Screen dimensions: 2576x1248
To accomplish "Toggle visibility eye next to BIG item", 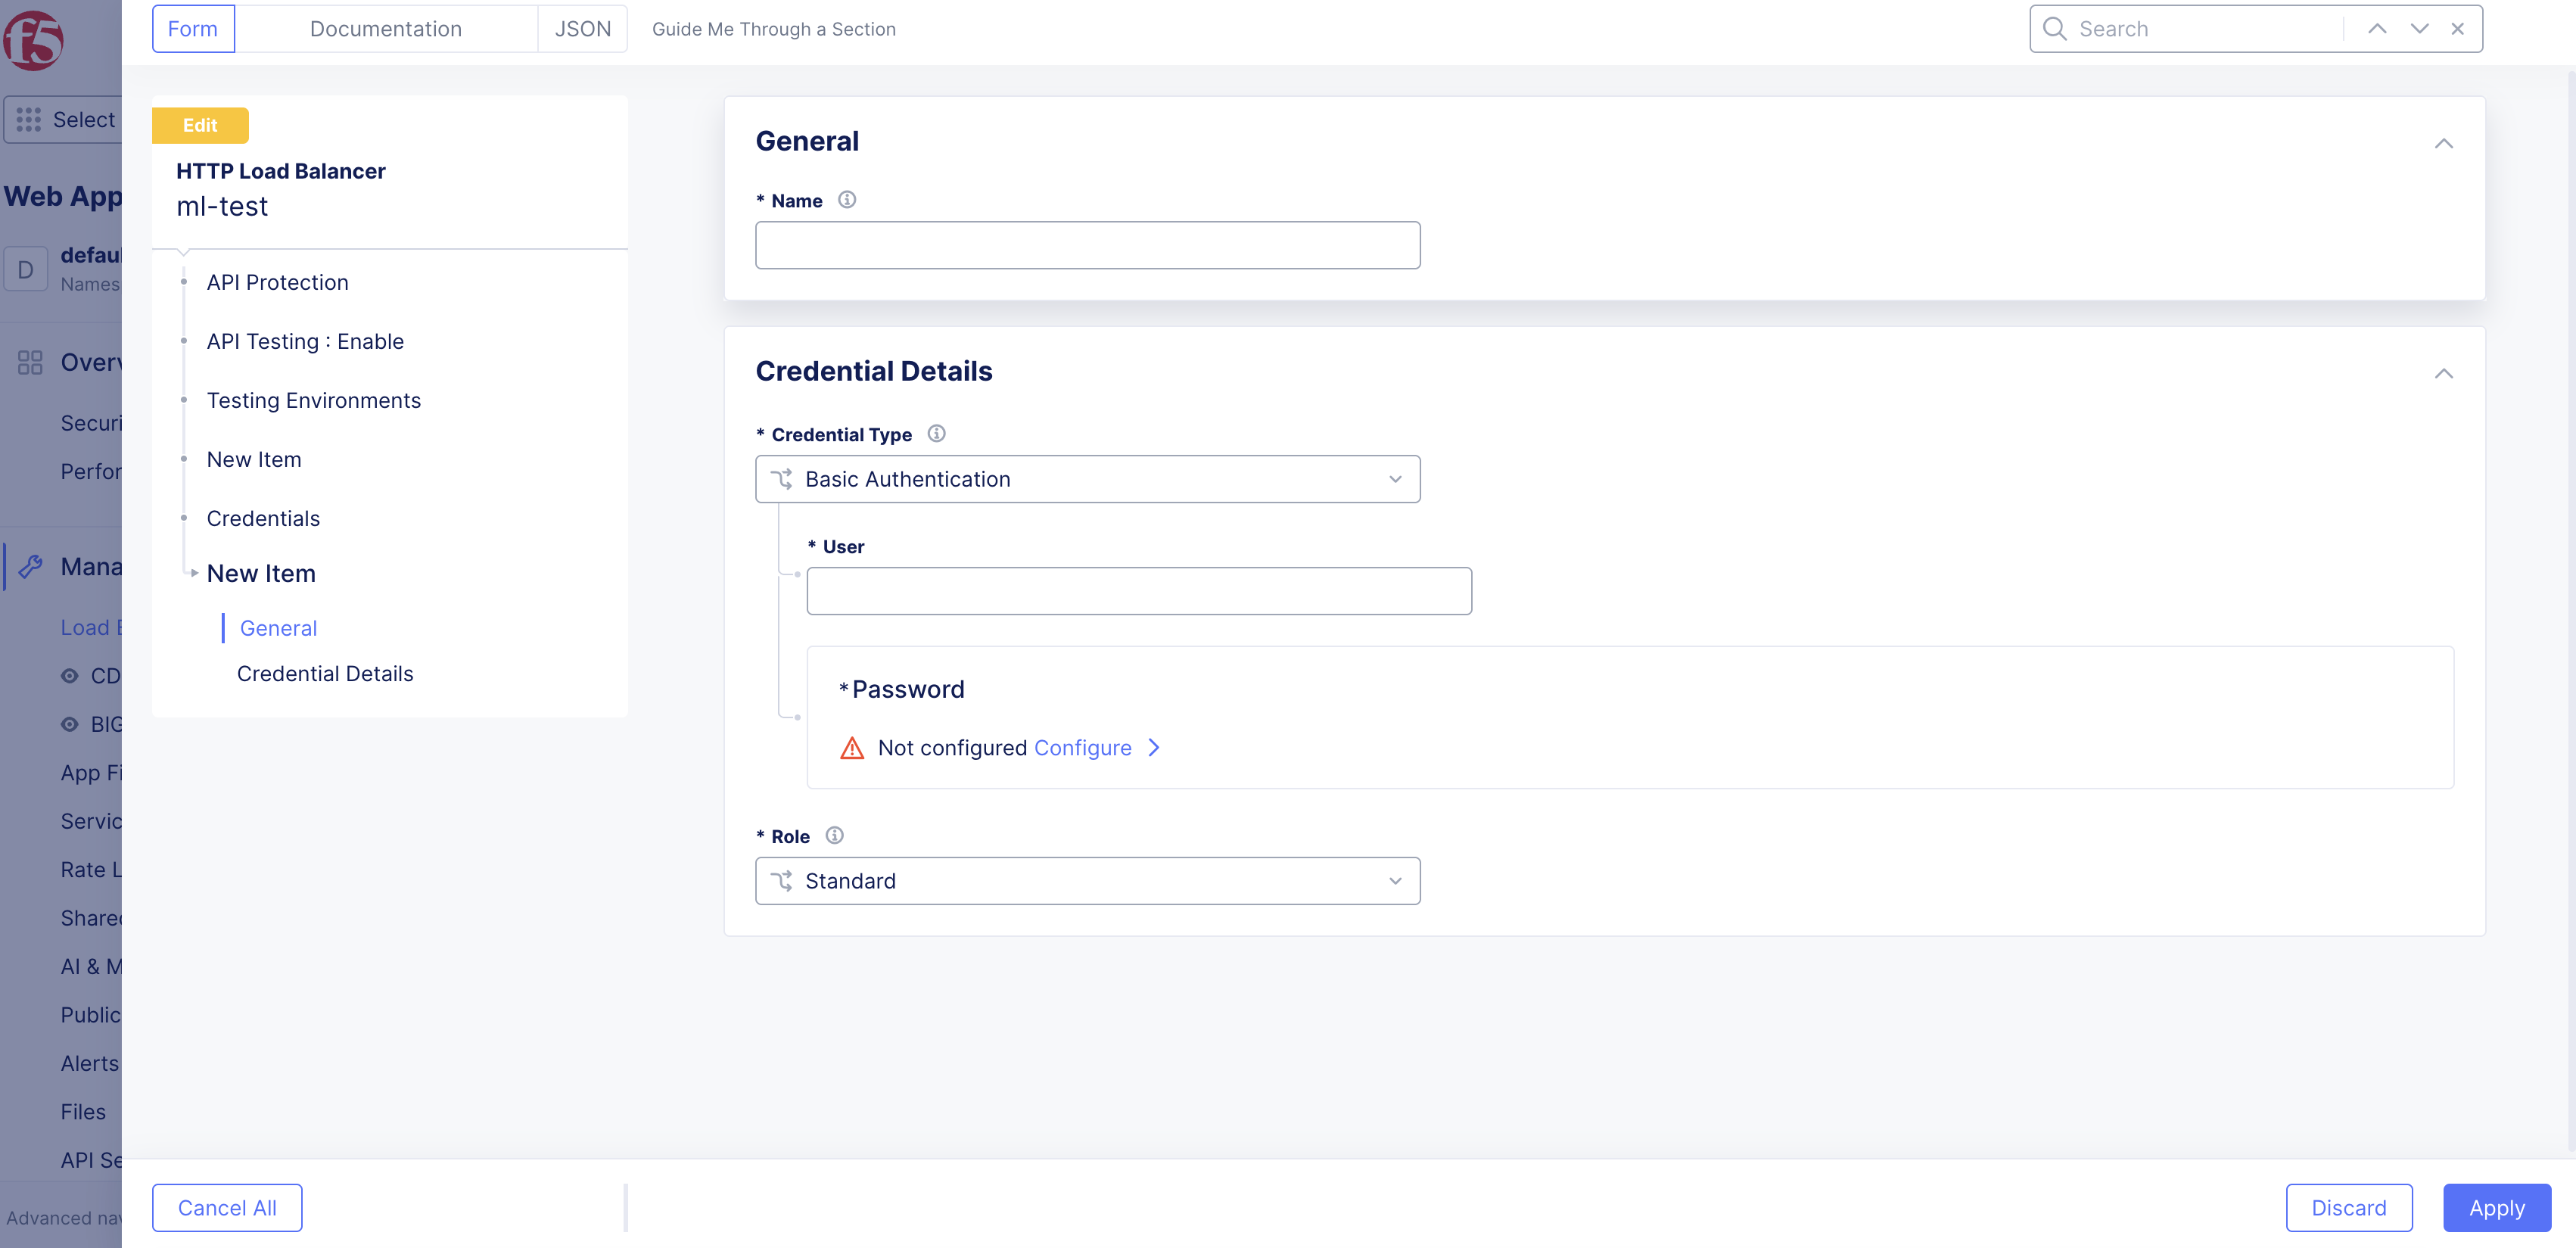I will [x=68, y=724].
